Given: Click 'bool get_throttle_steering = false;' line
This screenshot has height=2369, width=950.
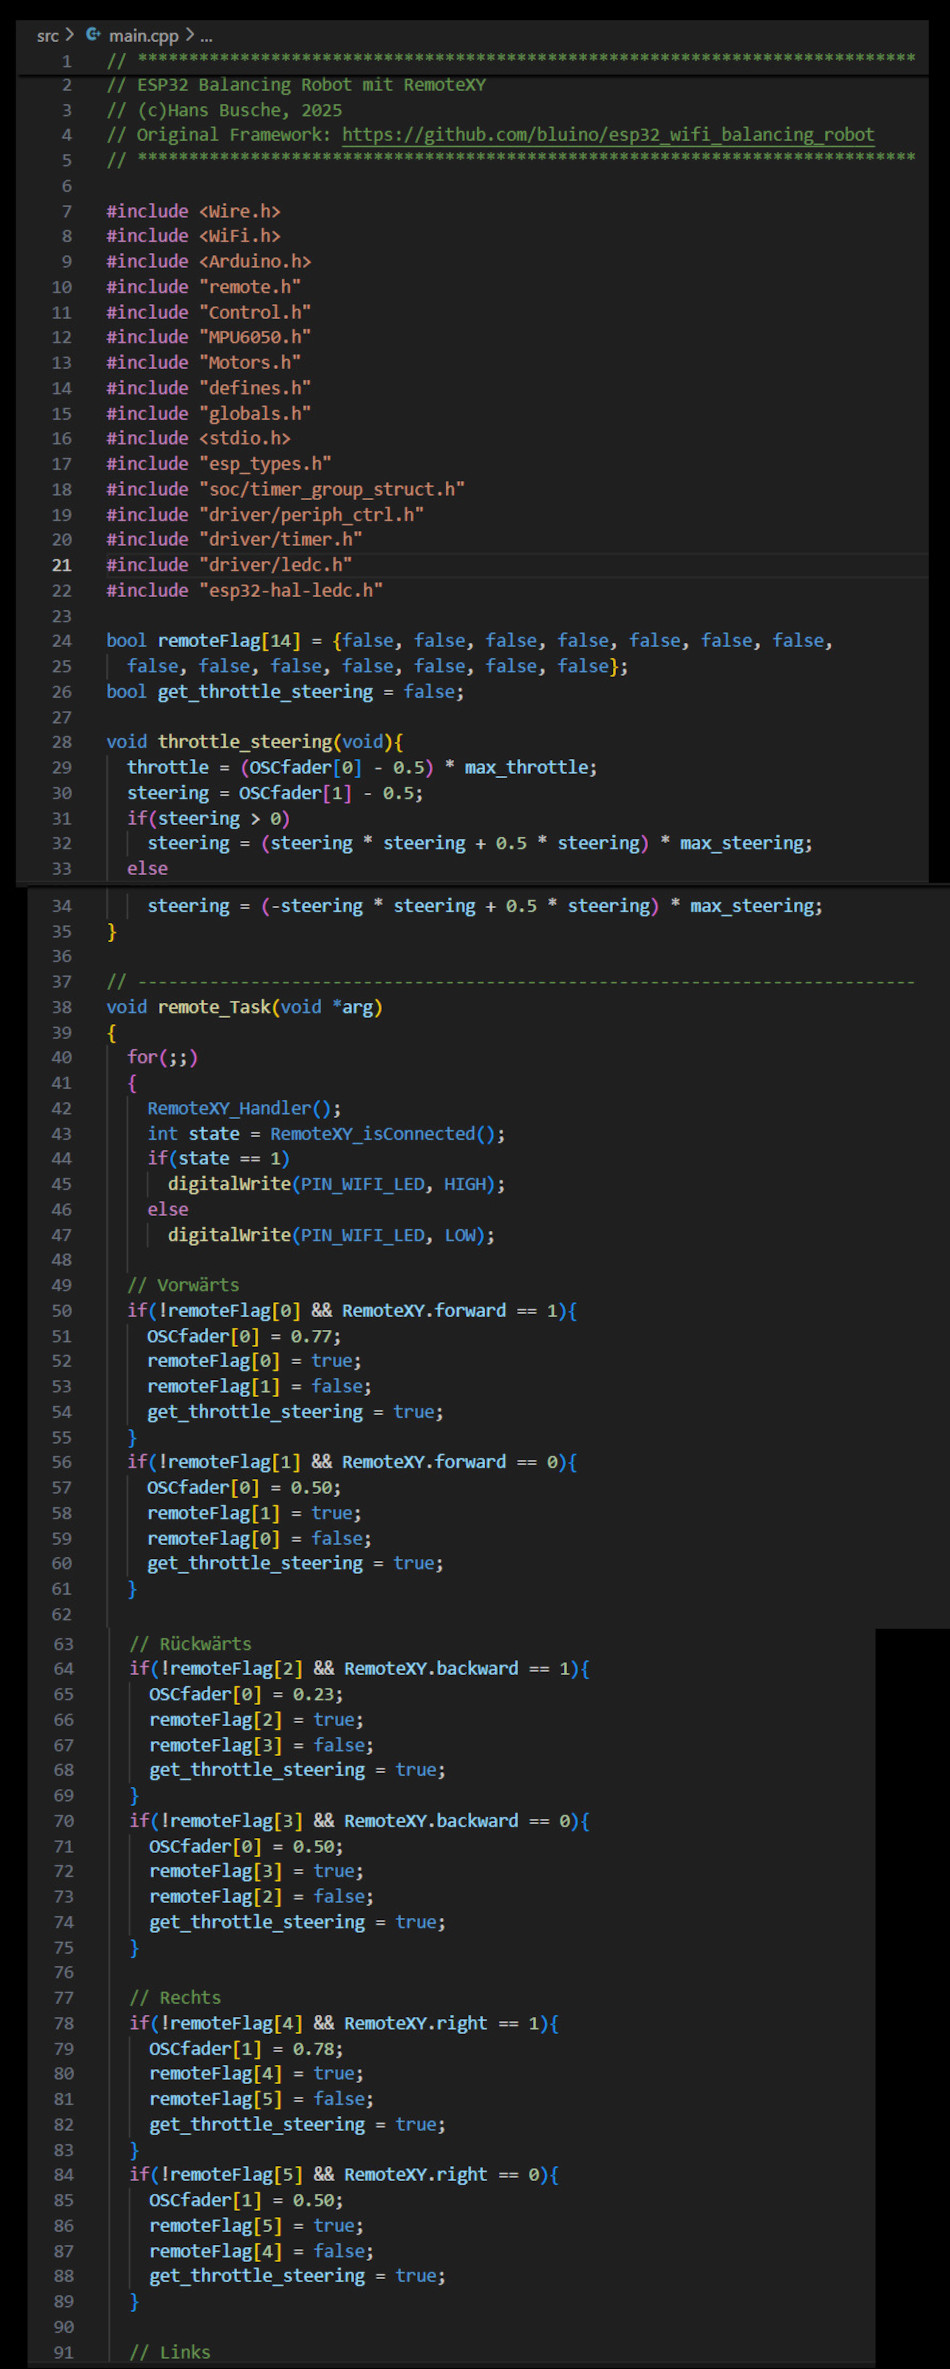Looking at the screenshot, I should tap(285, 692).
